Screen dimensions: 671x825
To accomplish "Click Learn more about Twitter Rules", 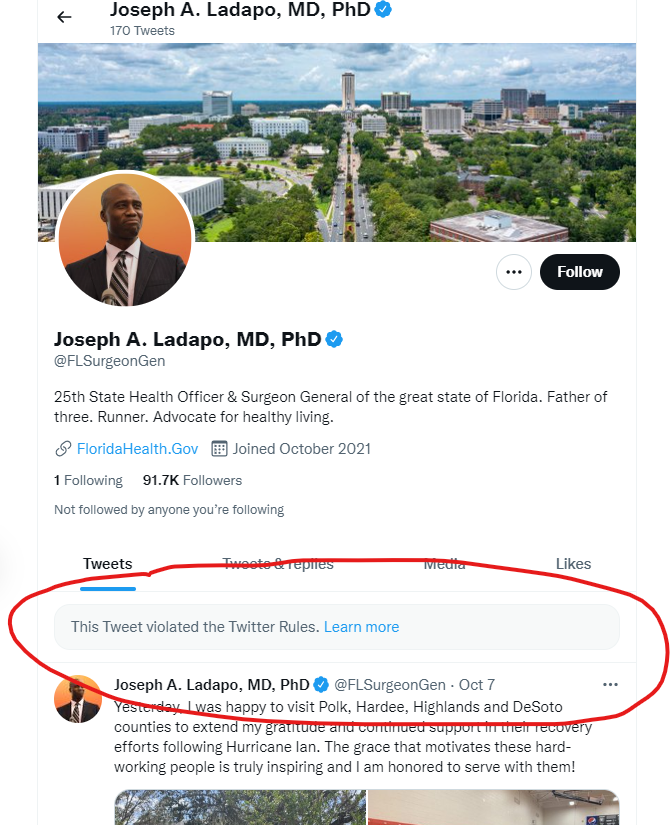I will tap(361, 627).
